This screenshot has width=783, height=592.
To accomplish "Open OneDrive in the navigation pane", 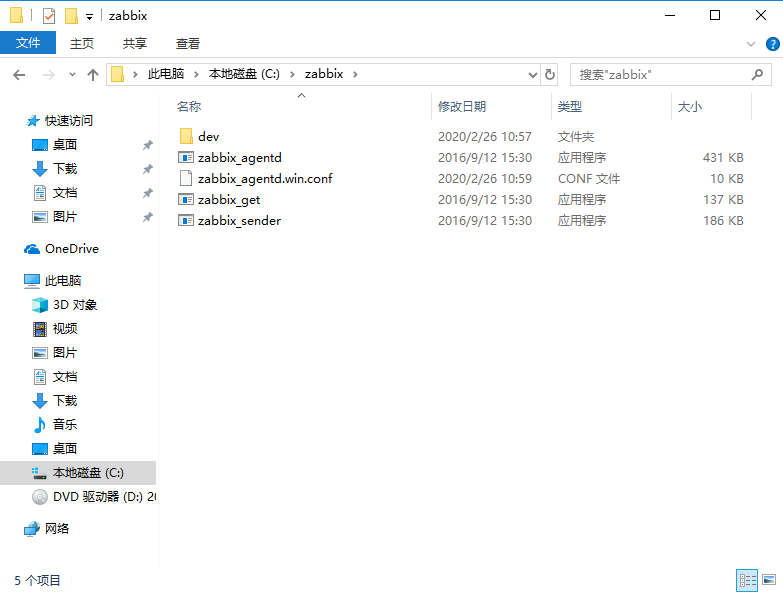I will [72, 249].
